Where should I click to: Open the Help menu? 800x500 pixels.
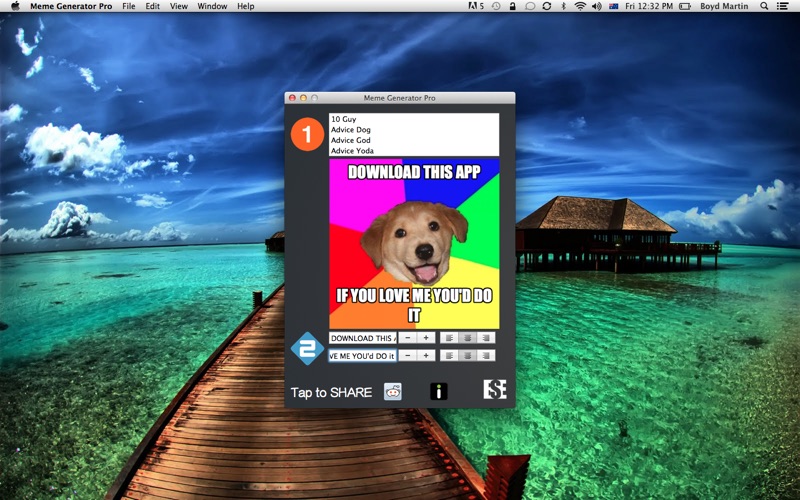pos(245,6)
